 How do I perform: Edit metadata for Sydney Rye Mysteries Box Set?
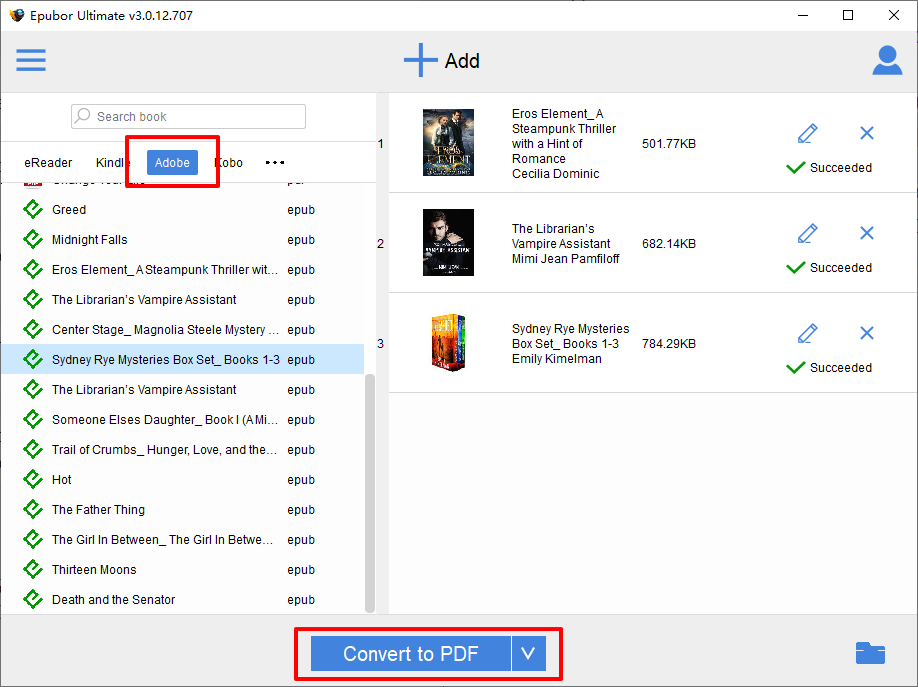[807, 334]
